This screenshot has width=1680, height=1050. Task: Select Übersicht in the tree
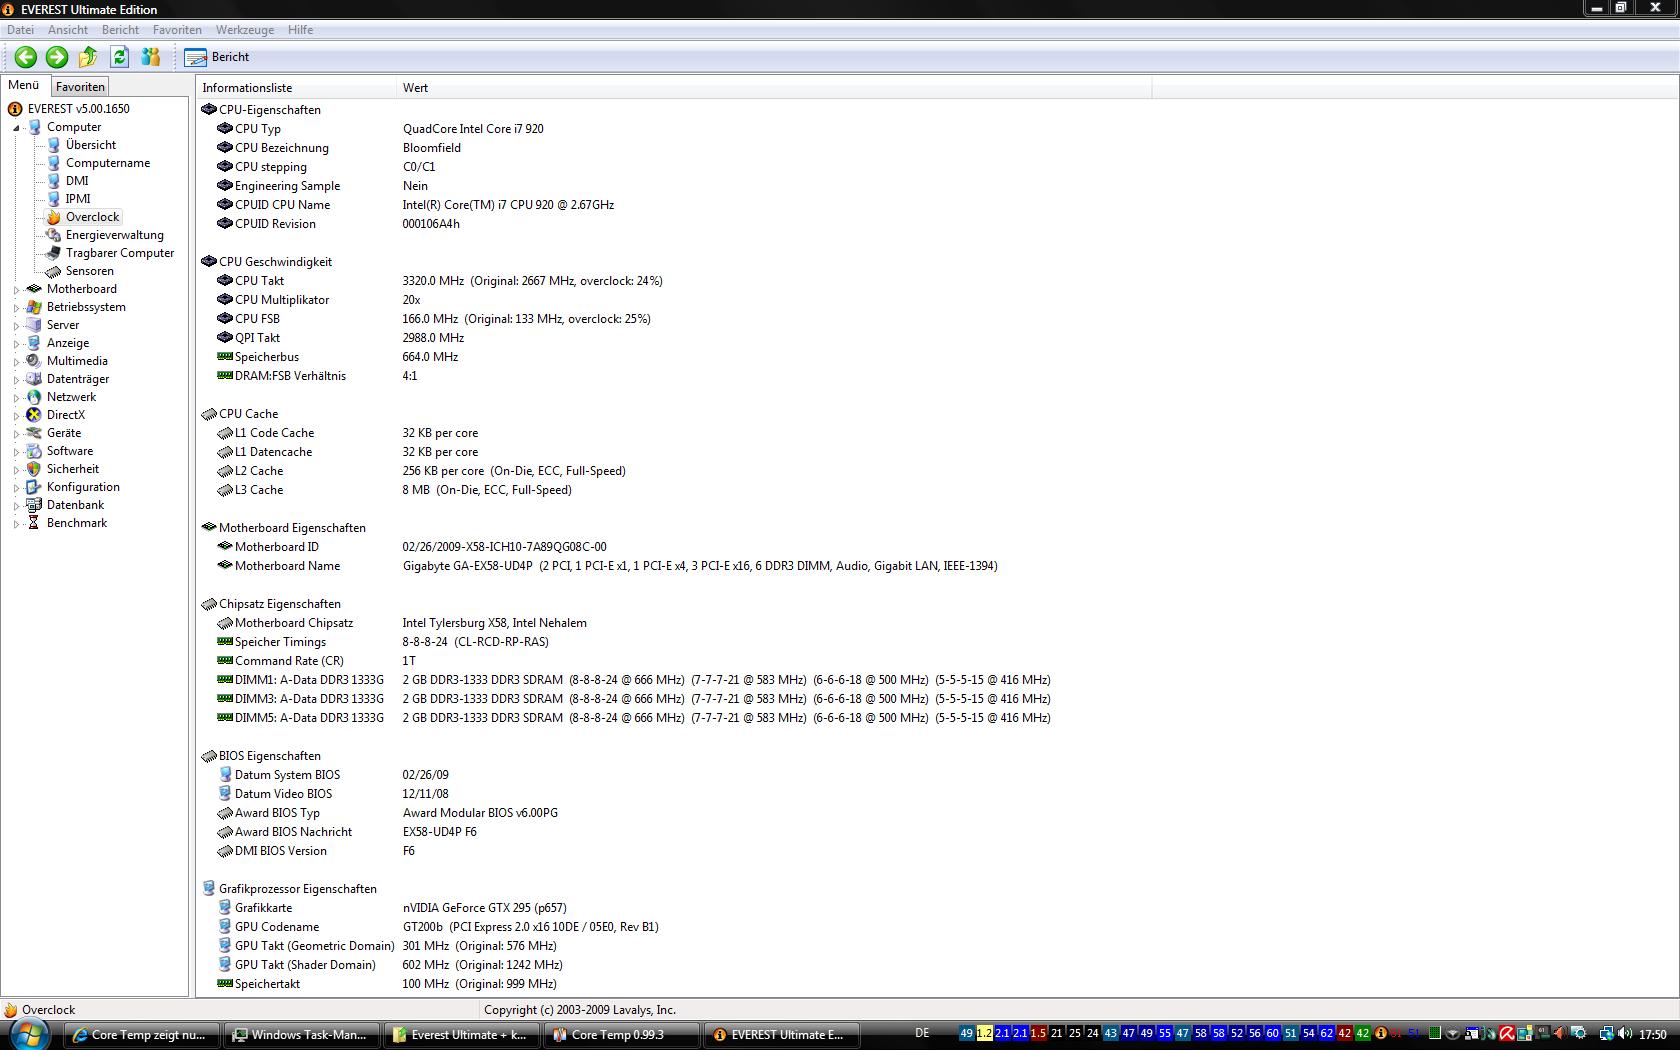[x=91, y=145]
